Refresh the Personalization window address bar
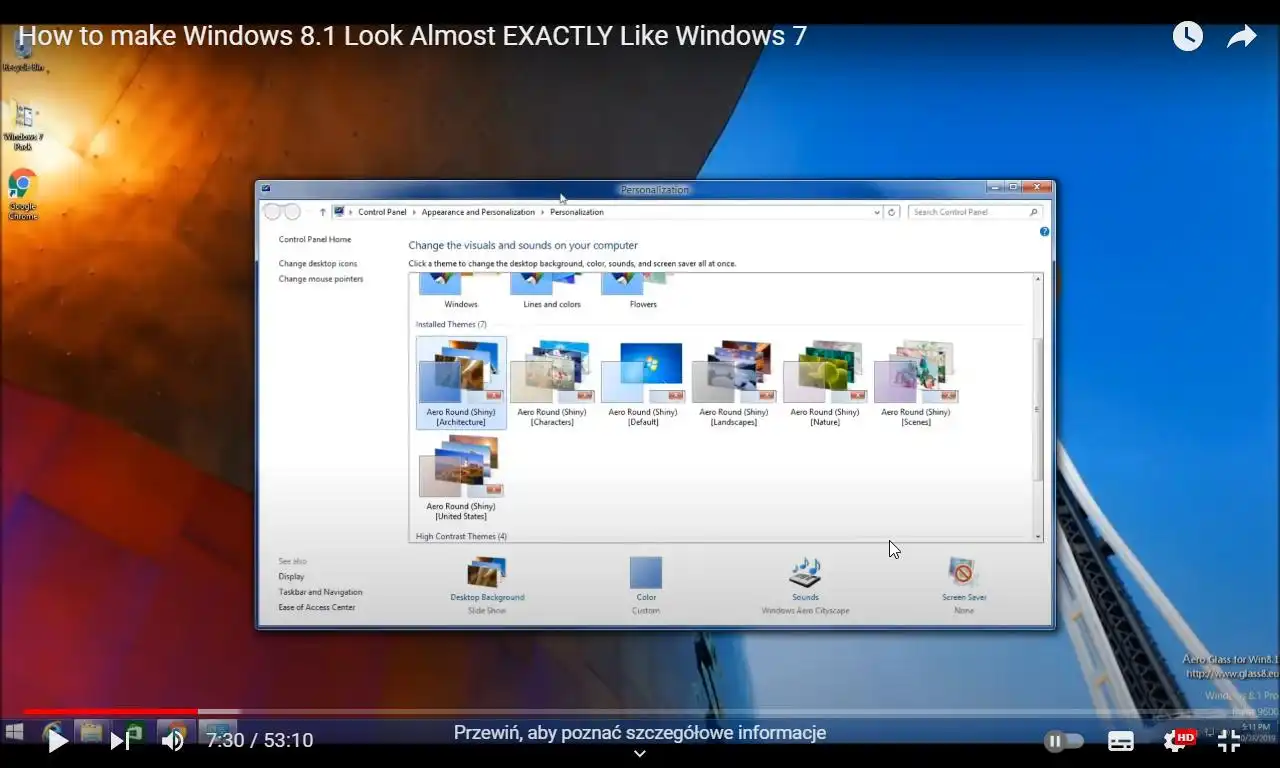Screen dimensions: 1280x768 (892, 212)
